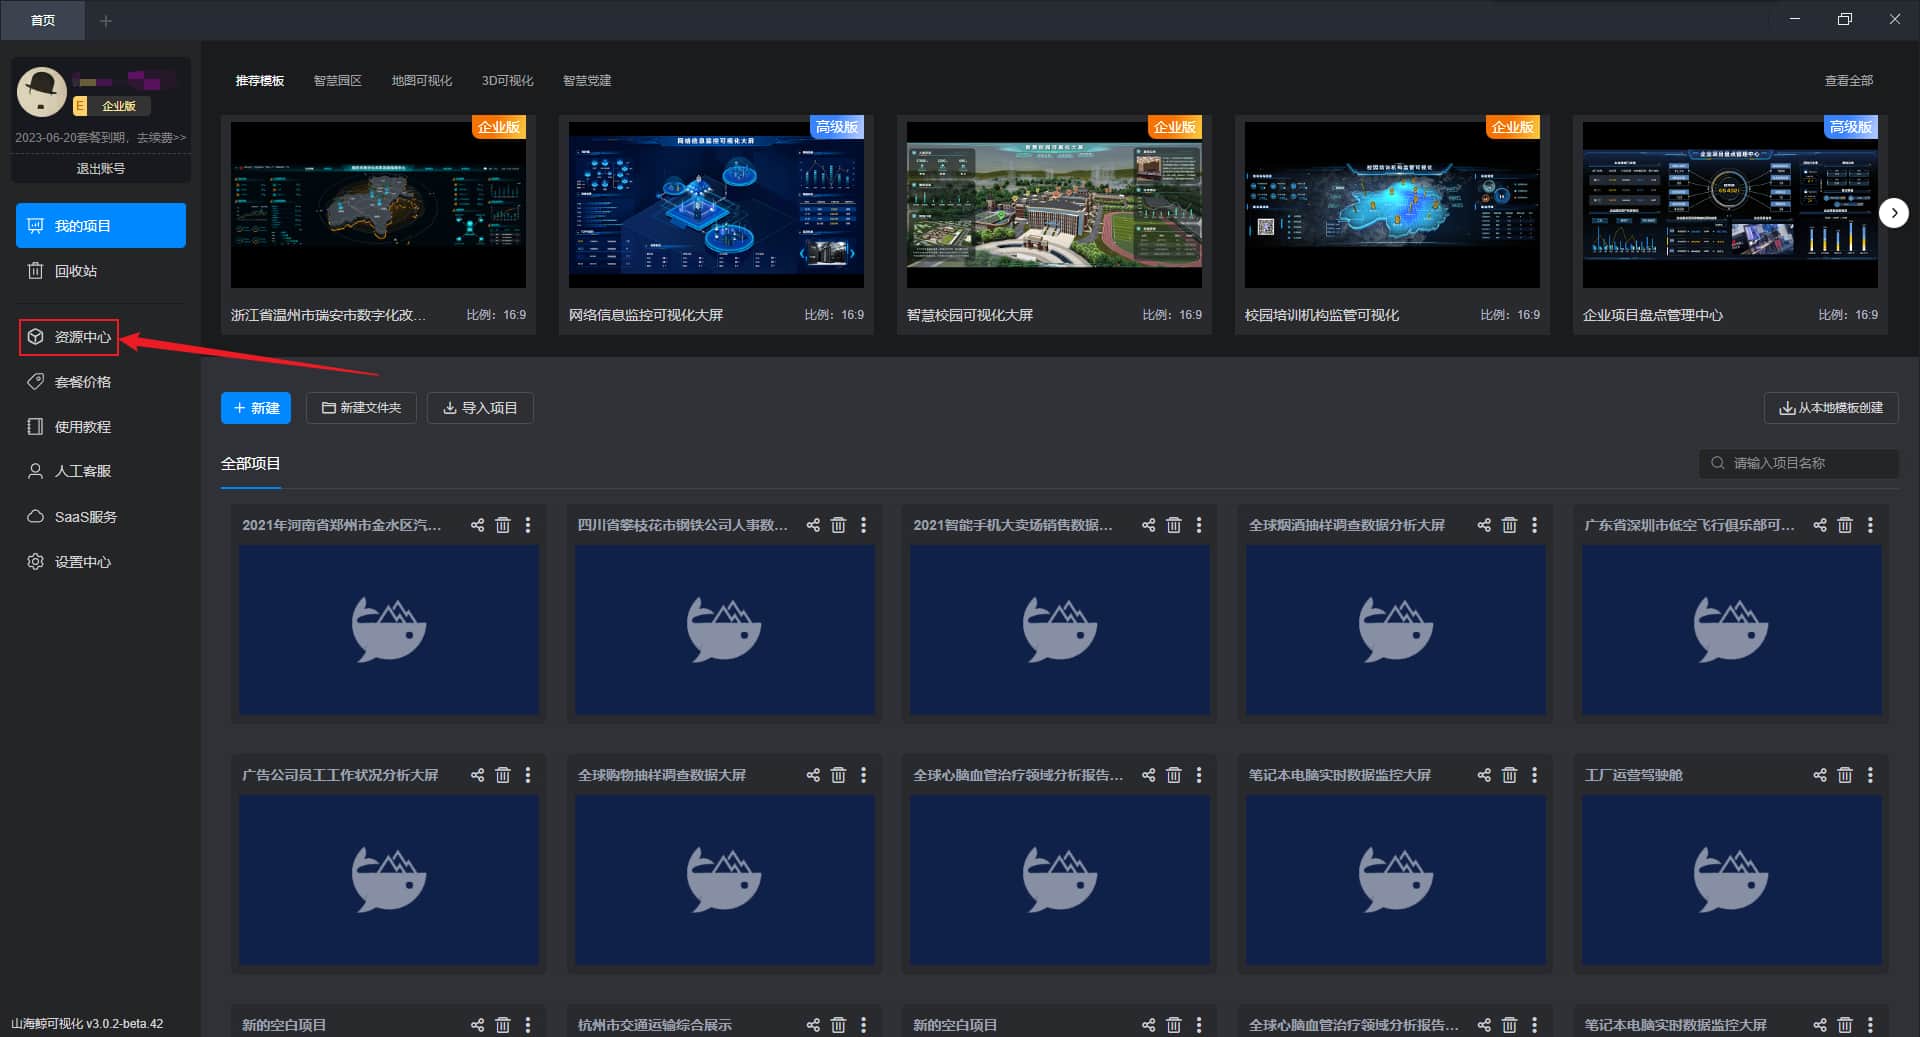Click the blue 新建 button
Viewport: 1920px width, 1037px height.
256,408
